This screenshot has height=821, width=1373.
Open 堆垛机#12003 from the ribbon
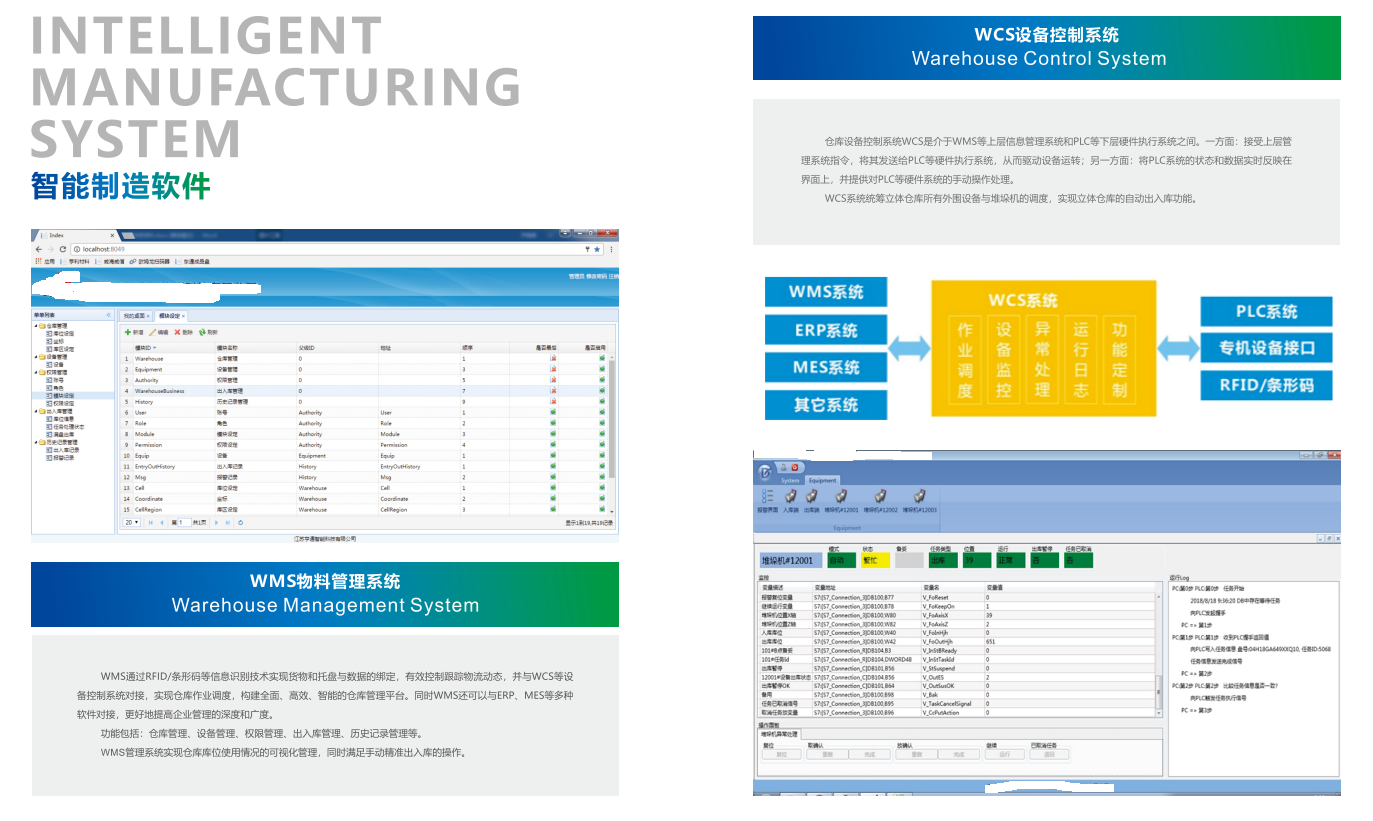(x=919, y=500)
